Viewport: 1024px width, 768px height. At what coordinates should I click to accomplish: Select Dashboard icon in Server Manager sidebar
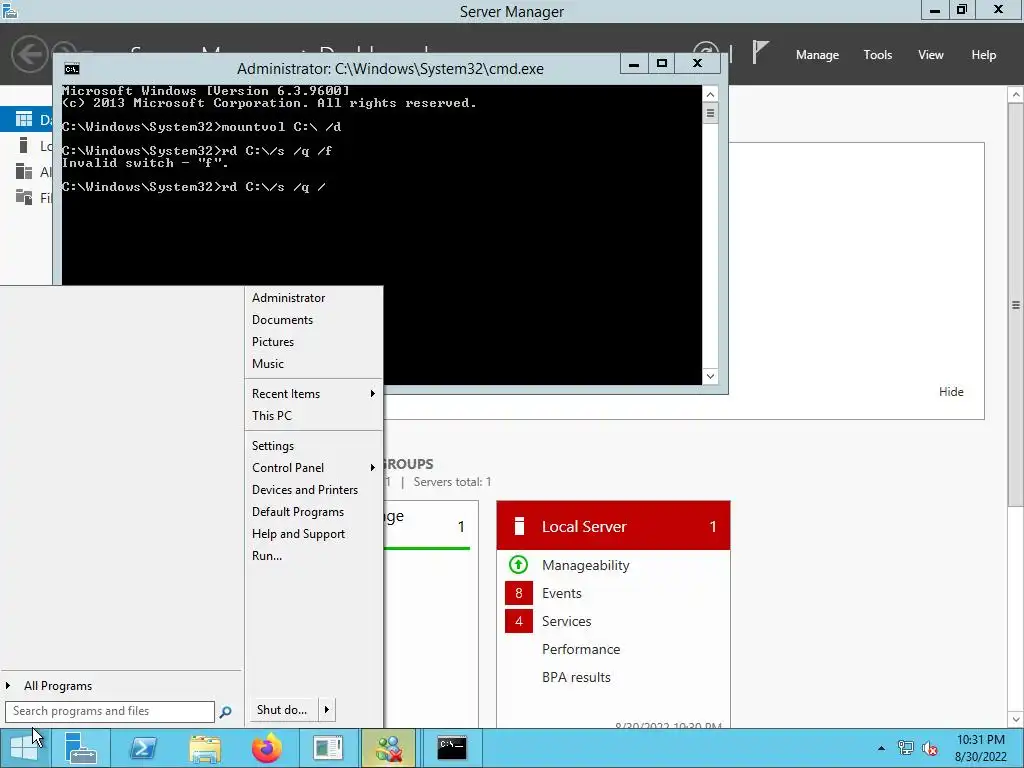24,119
